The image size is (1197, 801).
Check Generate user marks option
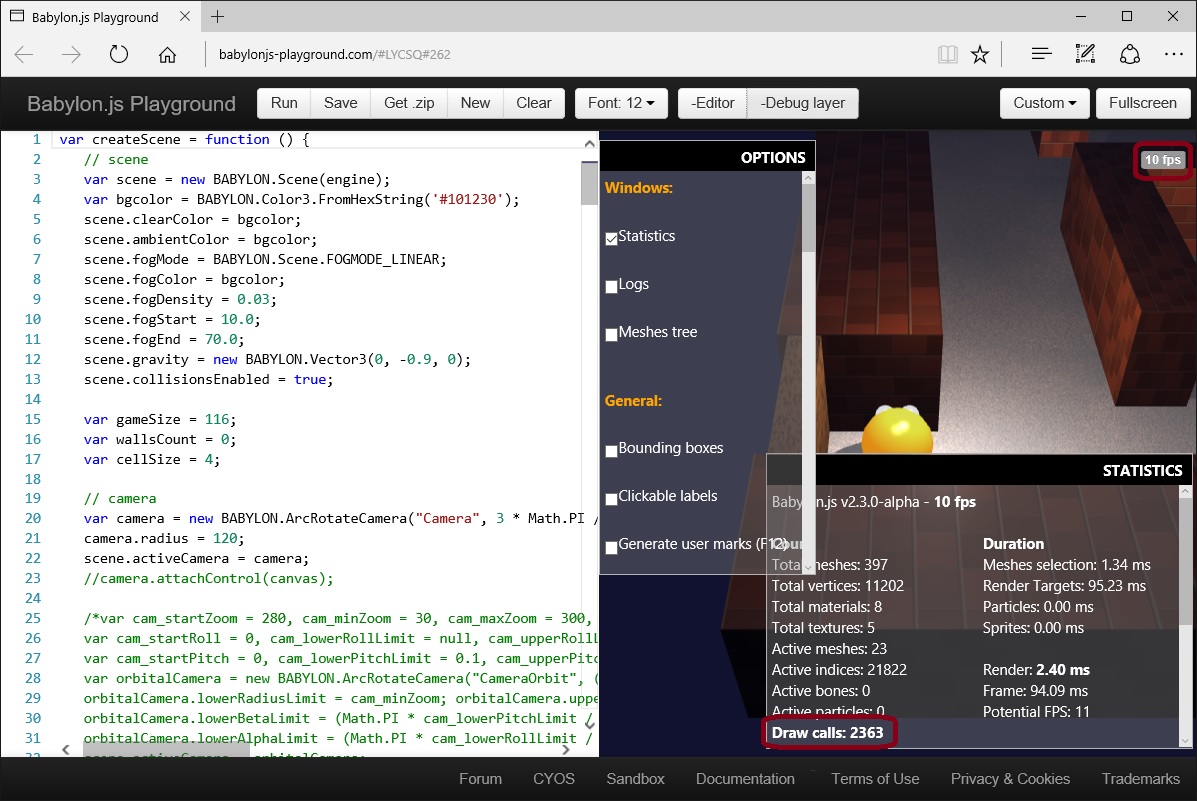tap(611, 547)
